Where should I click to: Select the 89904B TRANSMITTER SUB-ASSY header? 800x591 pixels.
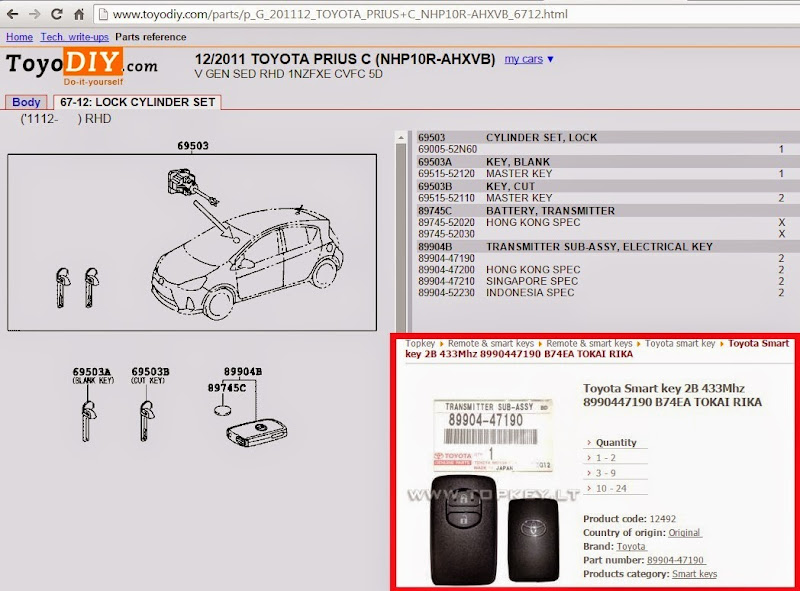(x=608, y=247)
